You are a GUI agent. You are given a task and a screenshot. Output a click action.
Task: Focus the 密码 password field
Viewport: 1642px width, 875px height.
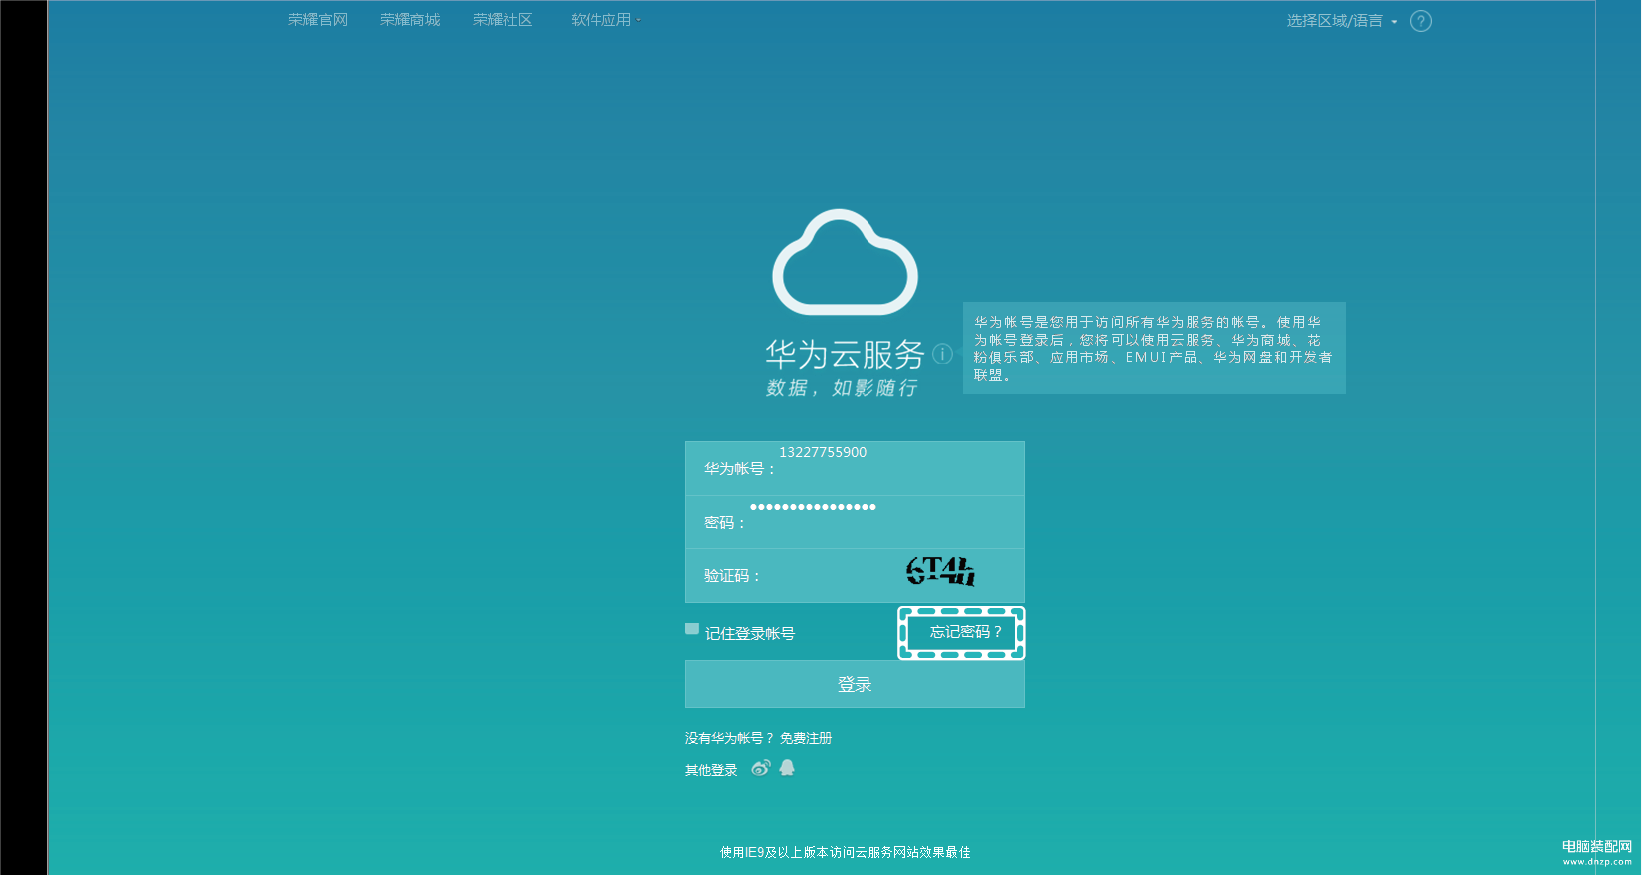click(x=855, y=522)
